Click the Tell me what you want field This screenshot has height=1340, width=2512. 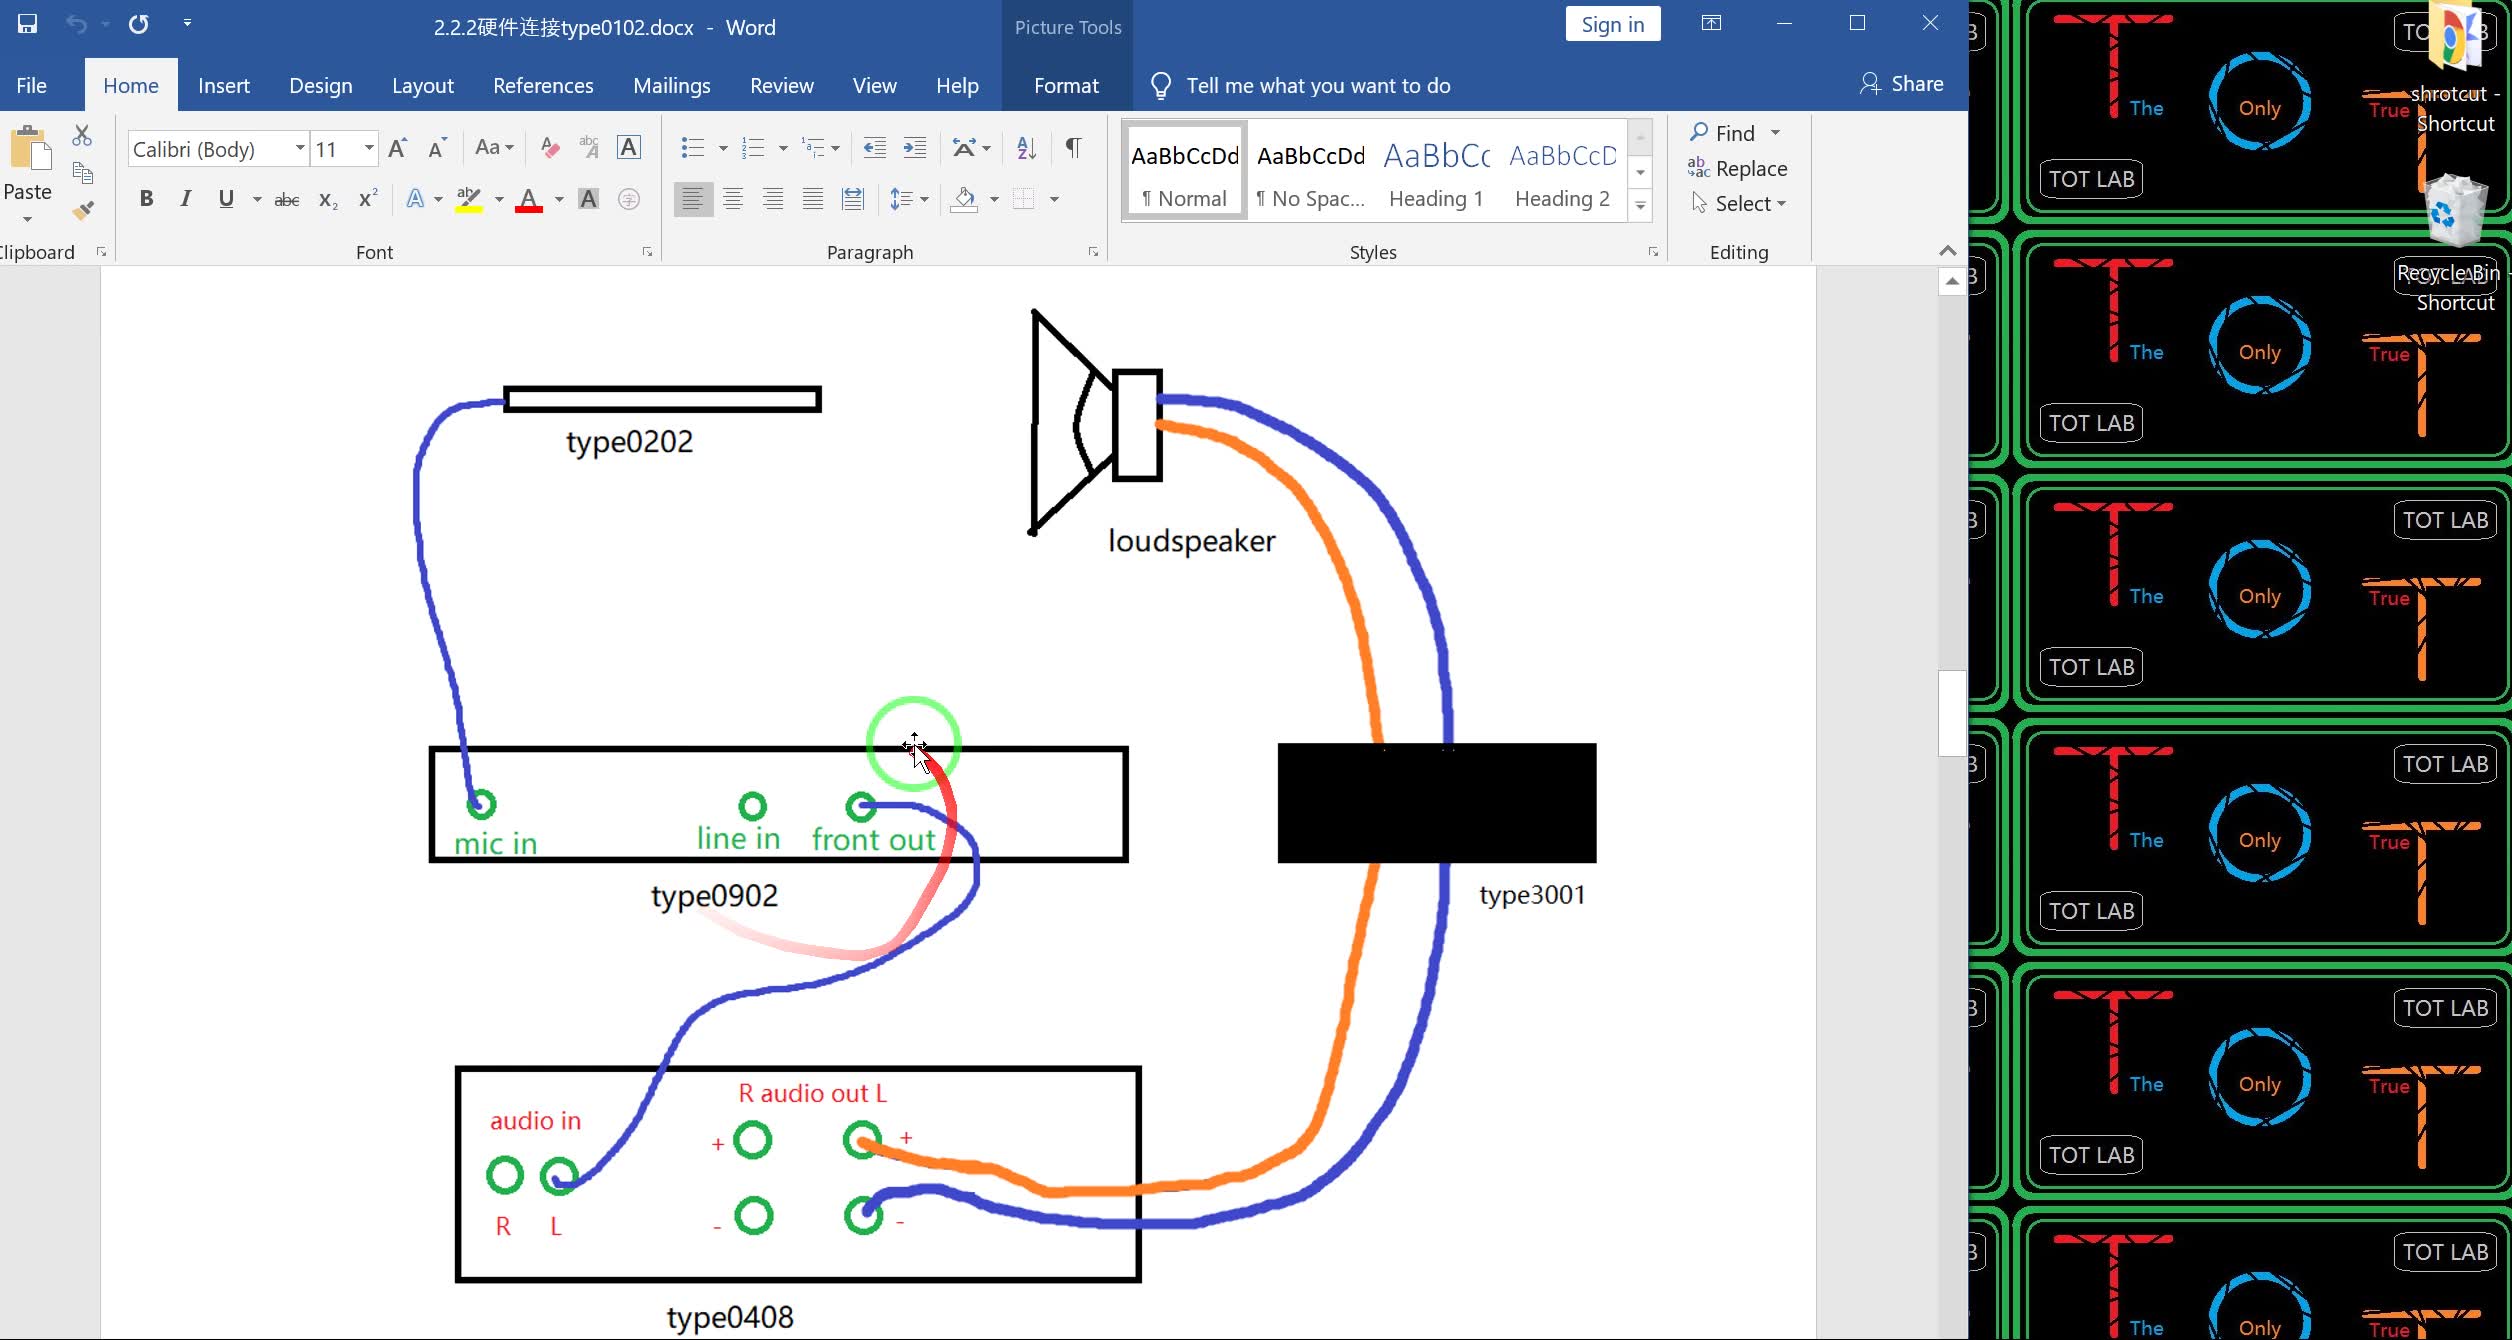click(1317, 86)
